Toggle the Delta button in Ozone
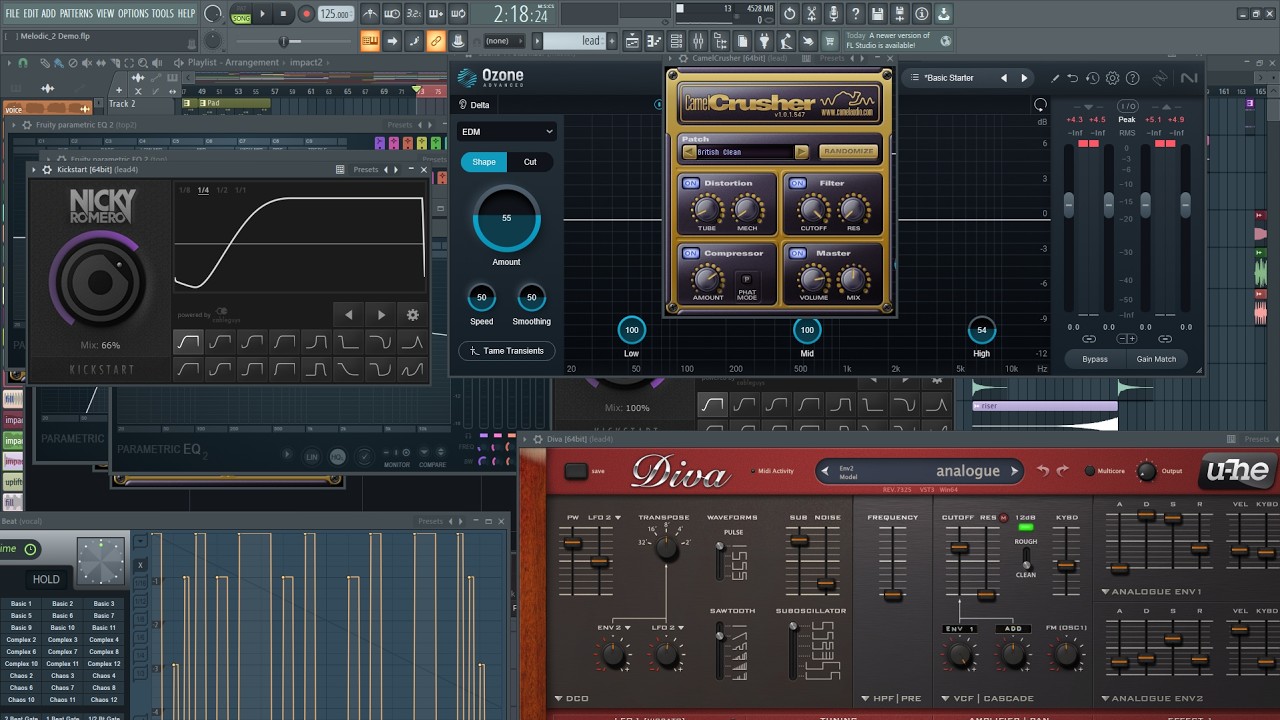 coord(474,105)
